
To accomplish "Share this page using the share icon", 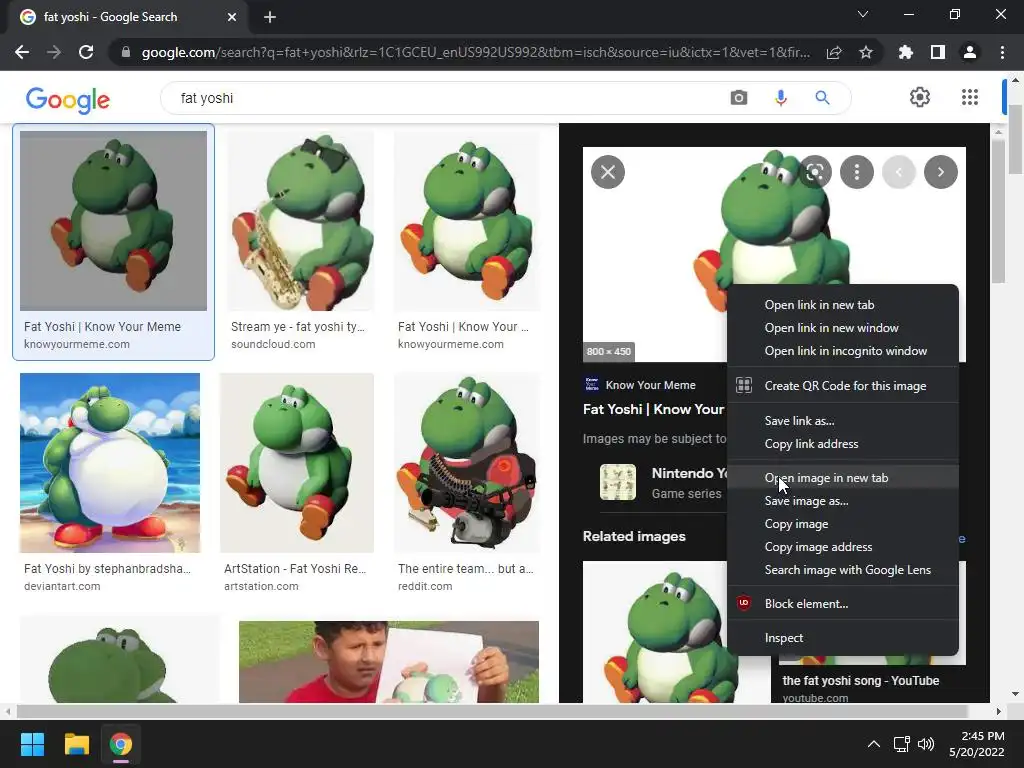I will click(x=834, y=52).
